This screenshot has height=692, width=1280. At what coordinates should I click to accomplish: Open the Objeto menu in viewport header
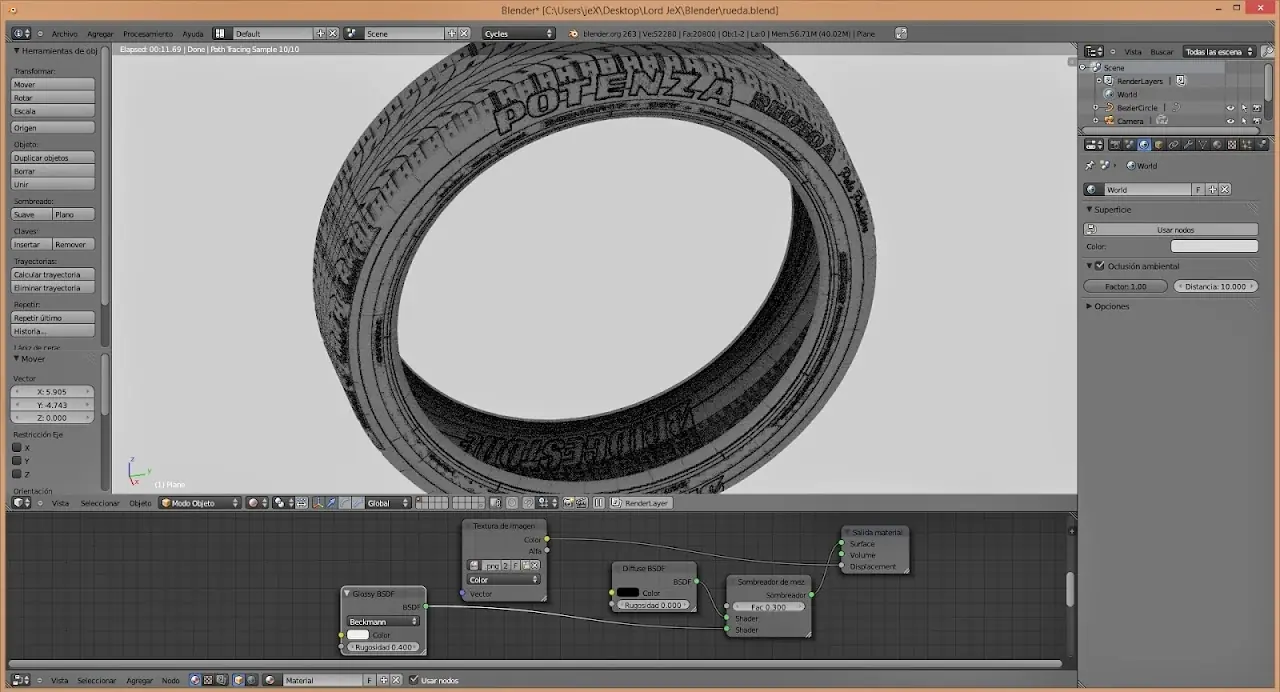pos(140,503)
